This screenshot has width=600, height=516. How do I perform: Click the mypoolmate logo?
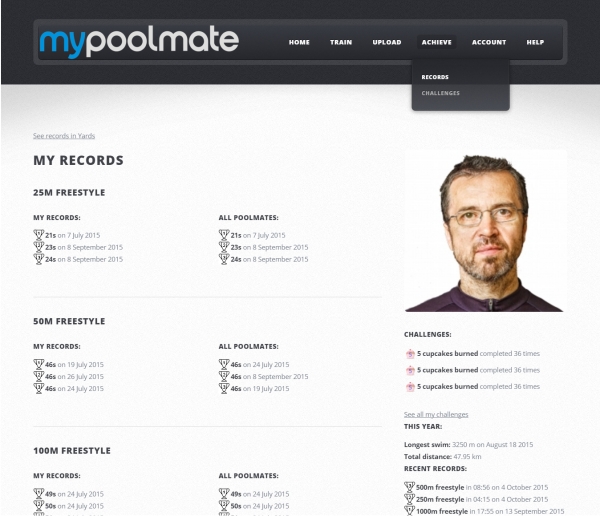tap(139, 41)
